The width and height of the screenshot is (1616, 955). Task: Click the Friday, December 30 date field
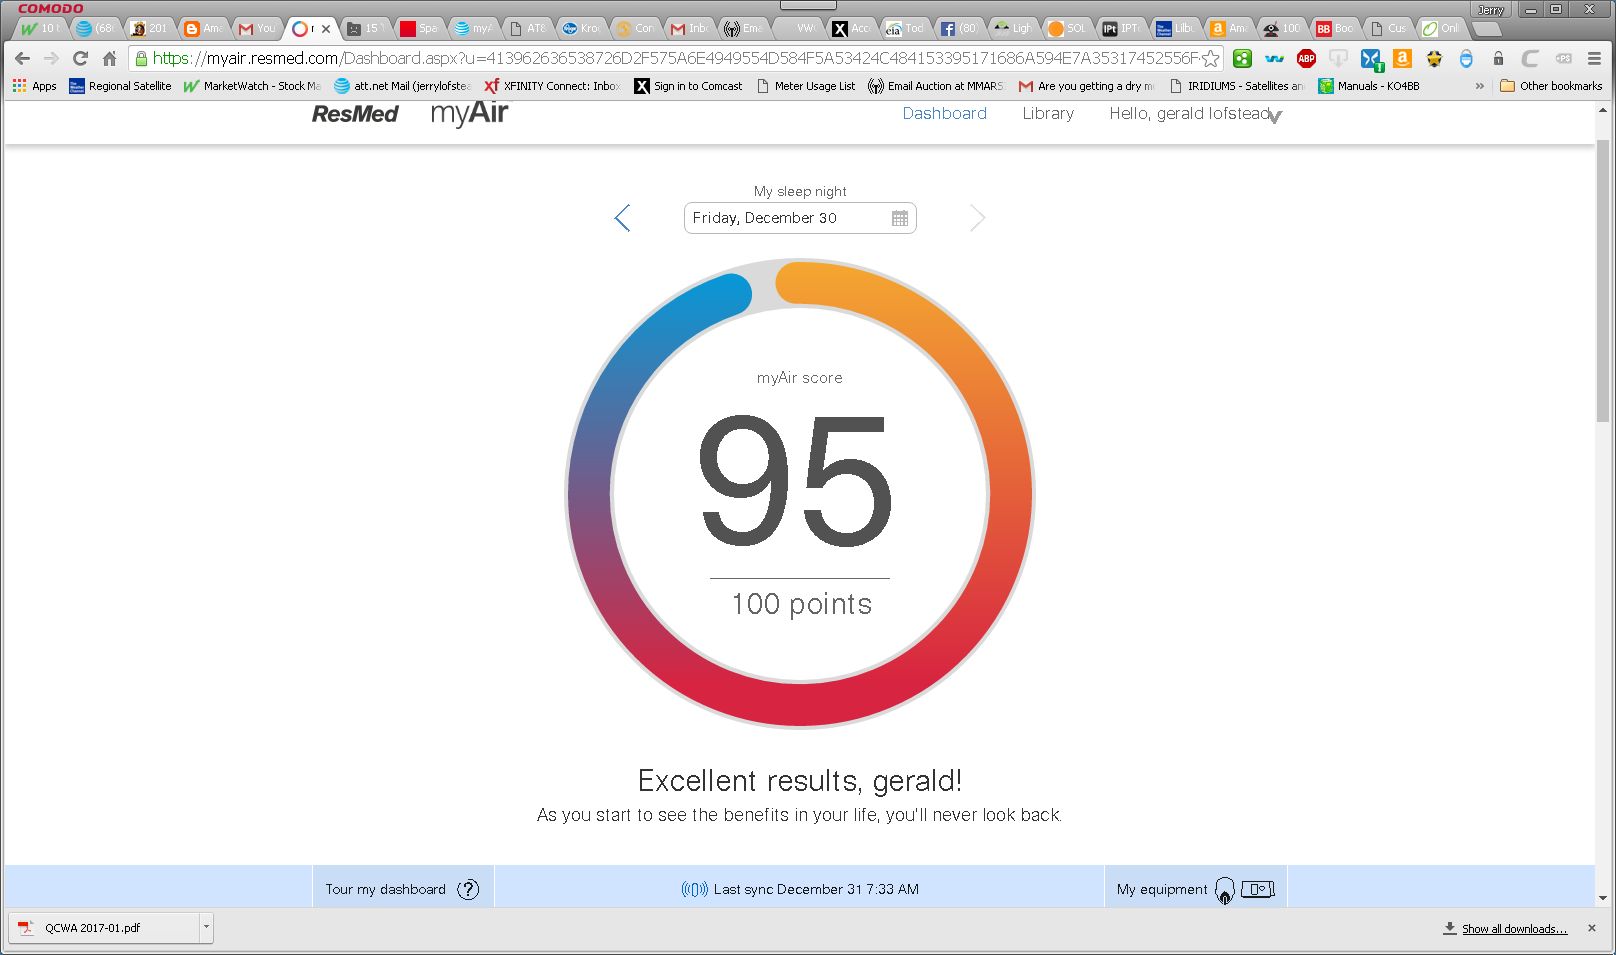(x=800, y=218)
